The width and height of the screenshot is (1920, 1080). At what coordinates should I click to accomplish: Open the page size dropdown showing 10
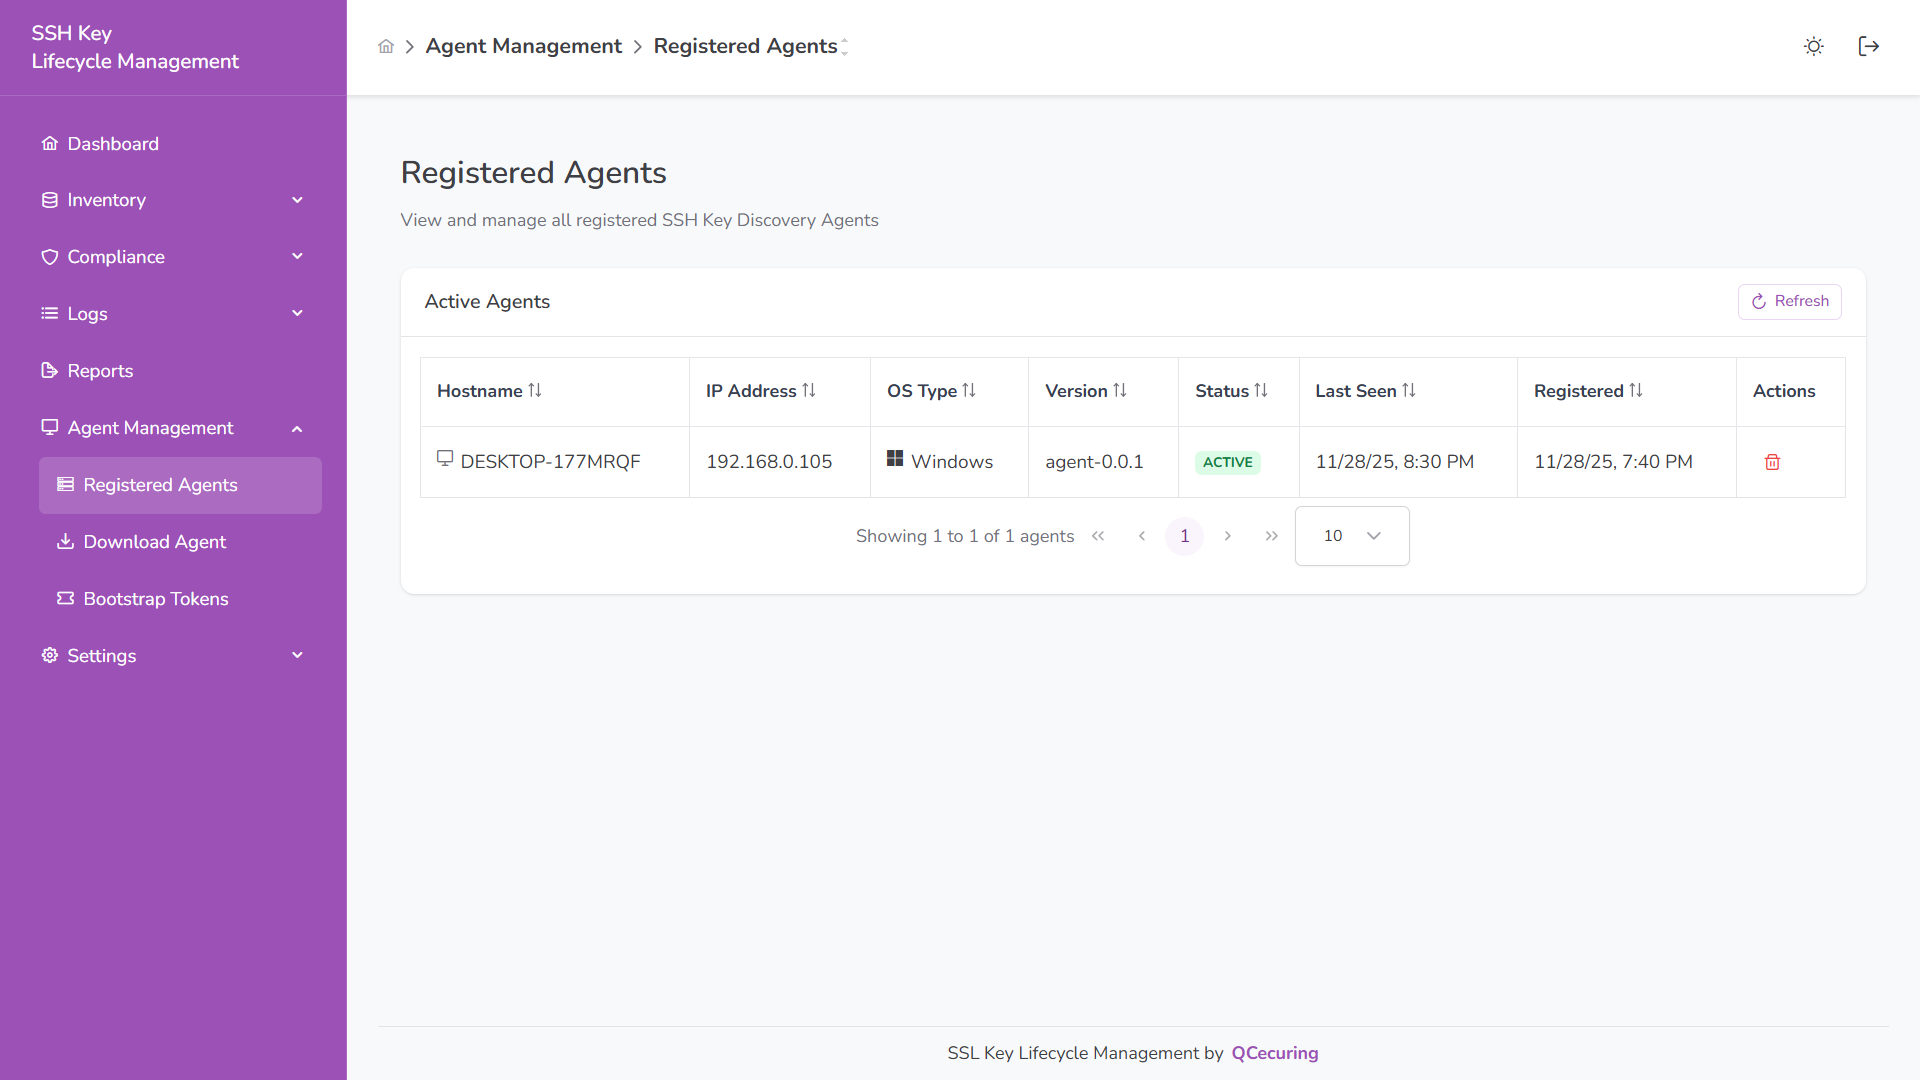pos(1351,536)
